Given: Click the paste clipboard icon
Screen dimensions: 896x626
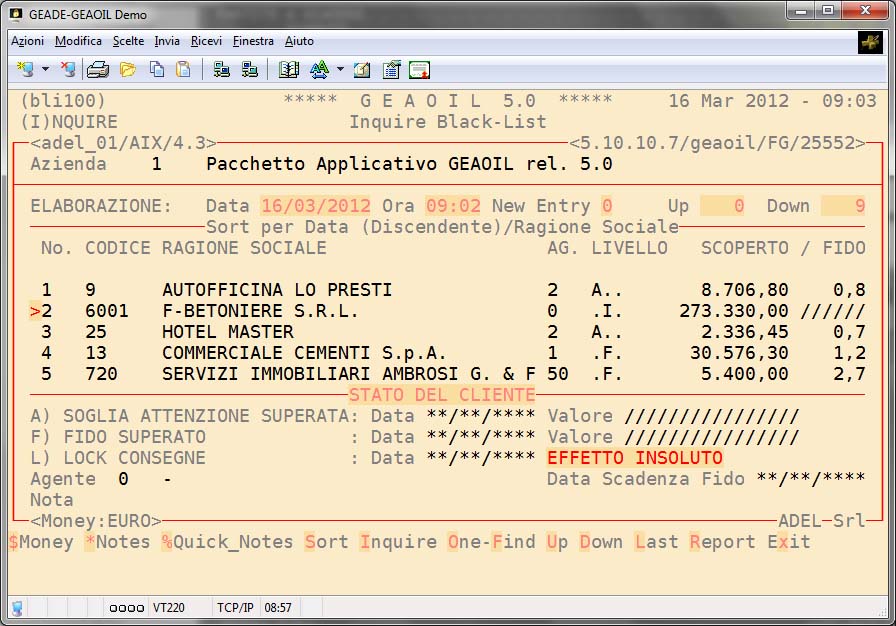Looking at the screenshot, I should click(183, 69).
